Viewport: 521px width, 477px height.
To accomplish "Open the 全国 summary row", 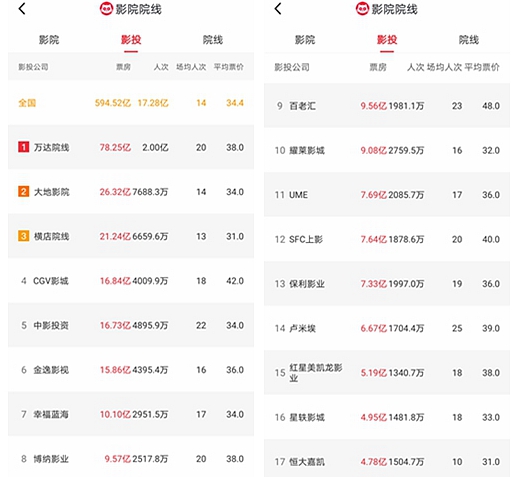I will (131, 103).
